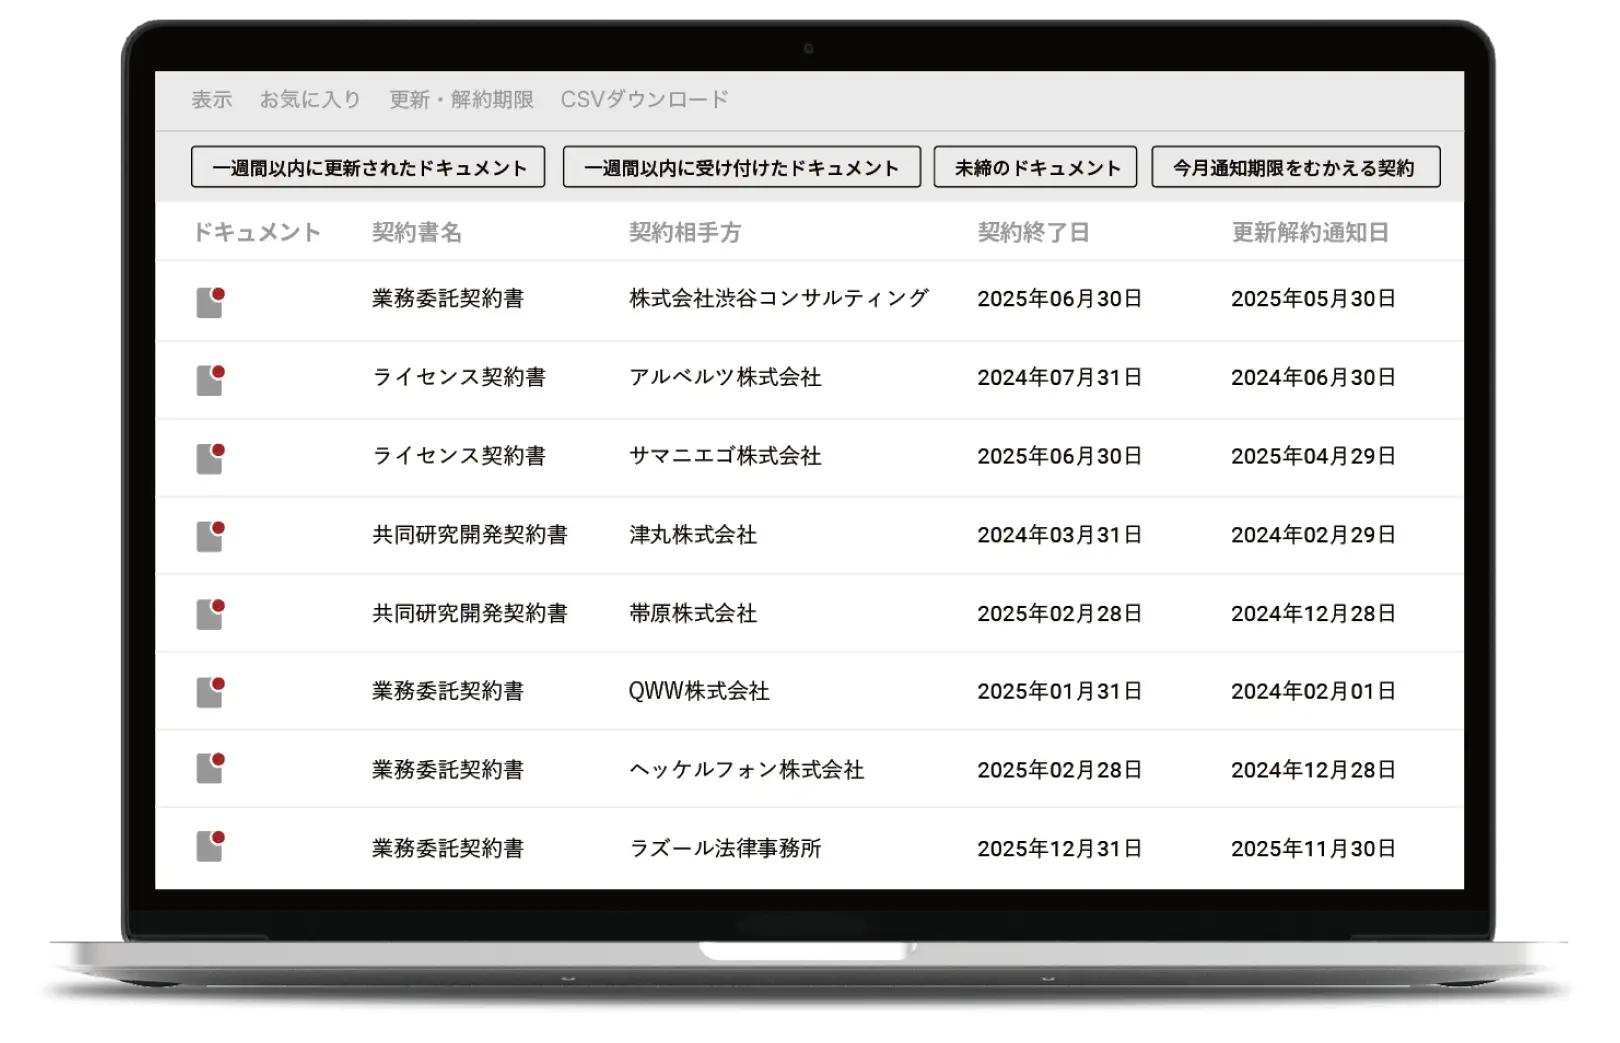Open document icon for ラズール法律事務所 row
The height and width of the screenshot is (1043, 1620).
point(210,846)
